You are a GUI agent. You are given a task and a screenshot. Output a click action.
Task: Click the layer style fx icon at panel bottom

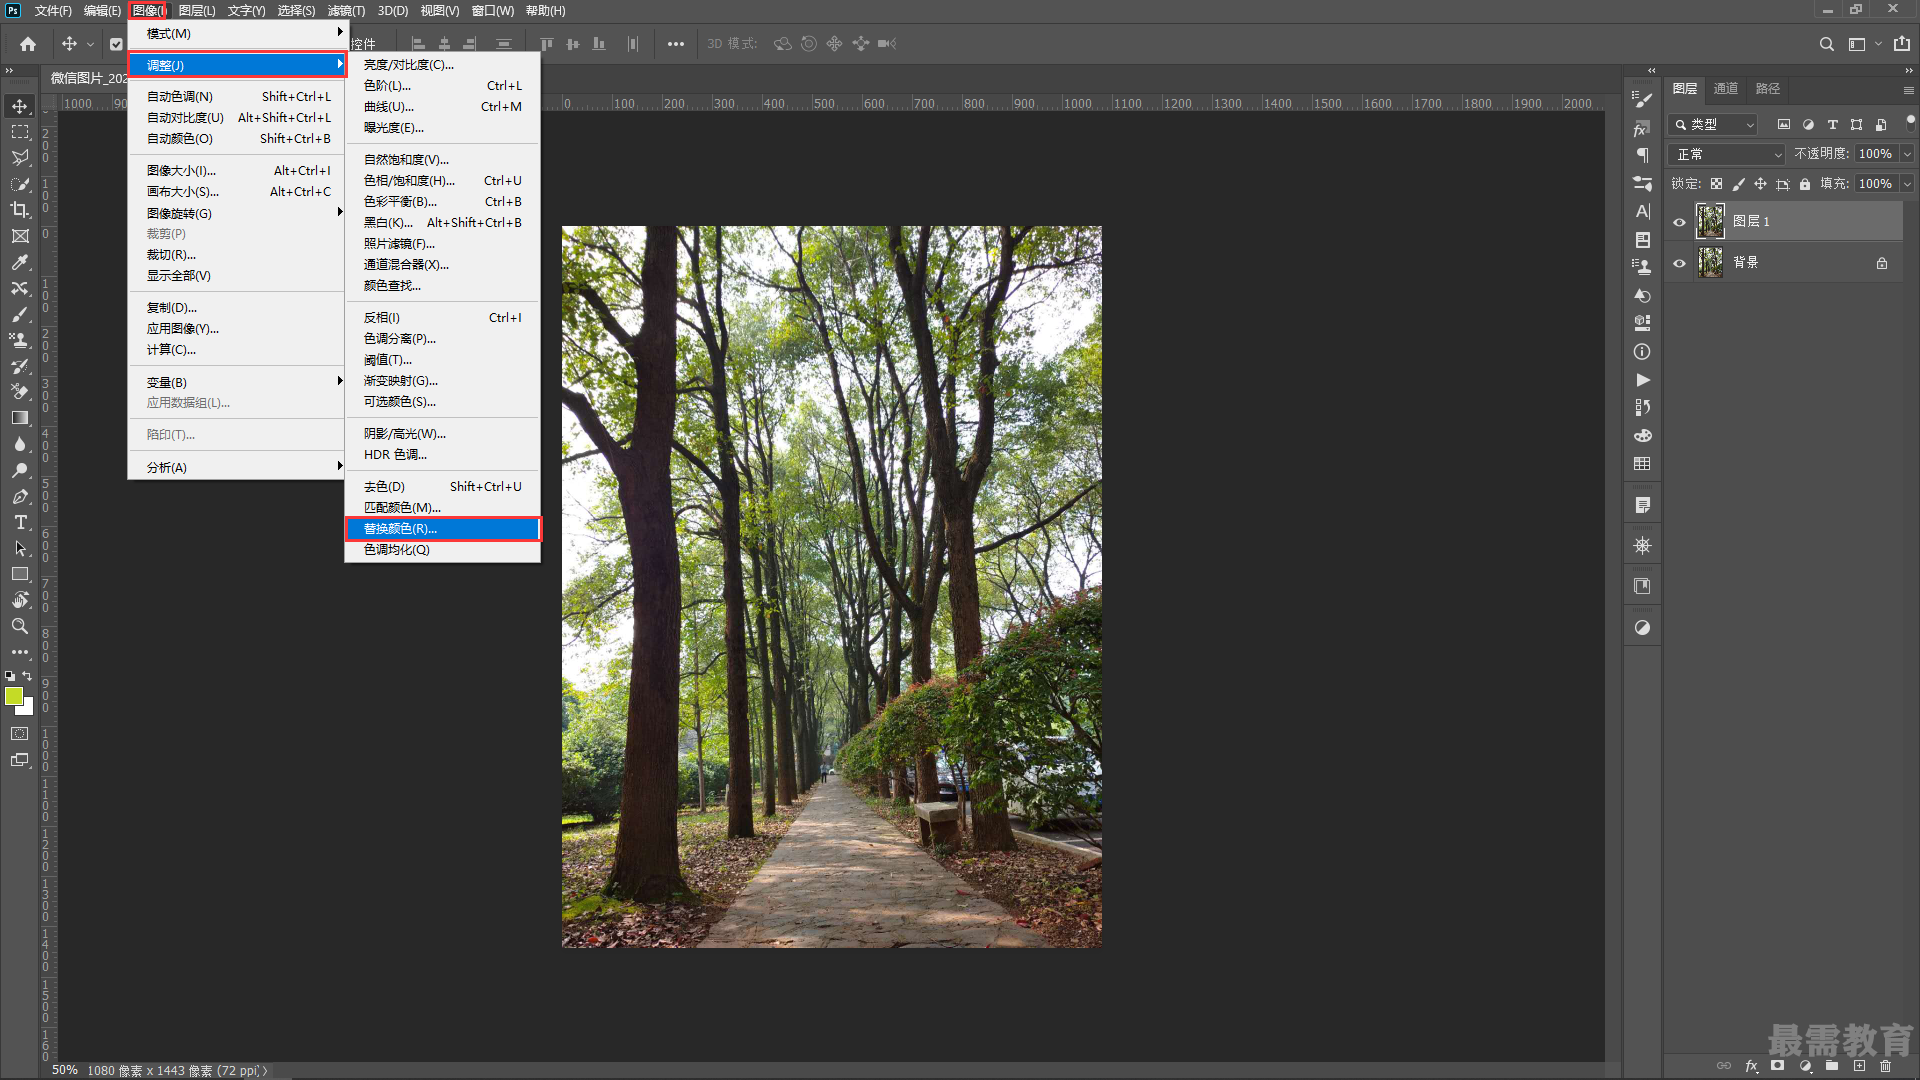tap(1751, 1066)
